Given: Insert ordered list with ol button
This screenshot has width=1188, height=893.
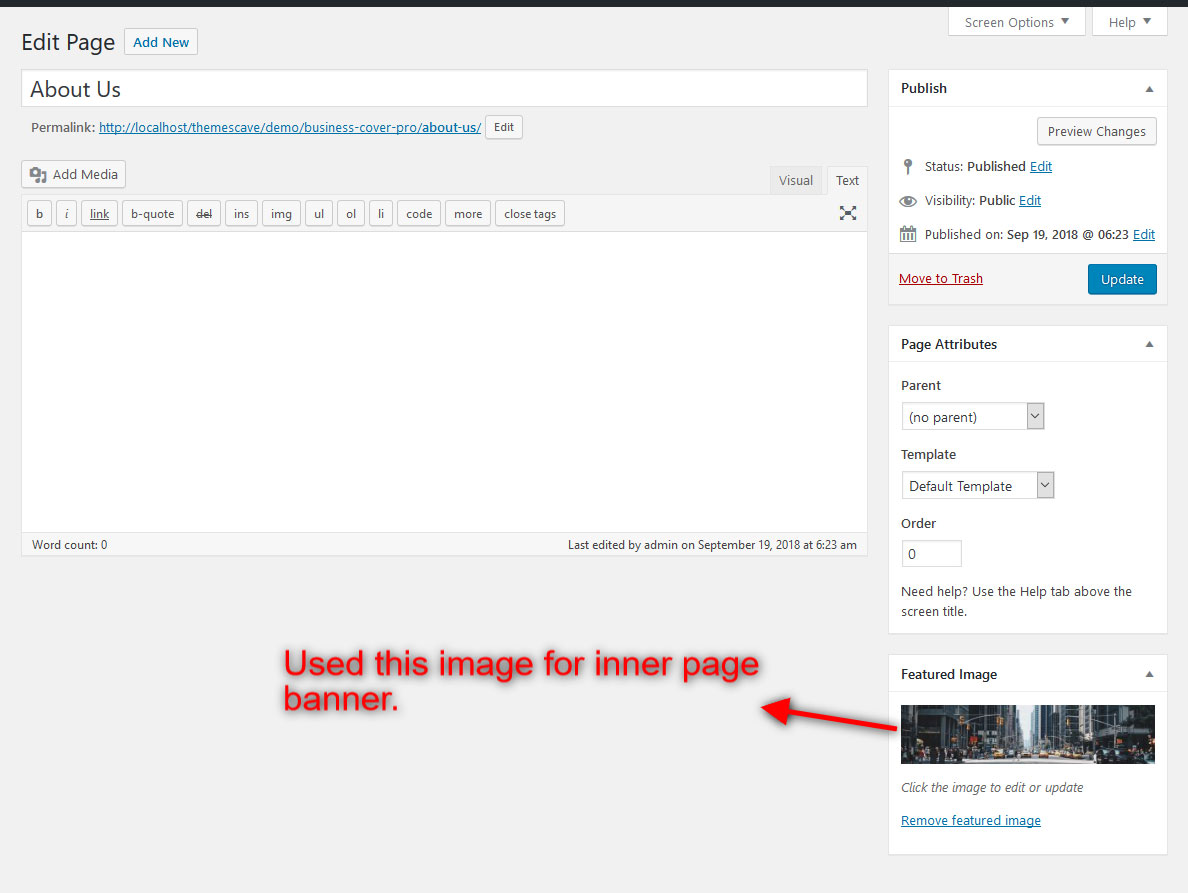Looking at the screenshot, I should (x=351, y=214).
